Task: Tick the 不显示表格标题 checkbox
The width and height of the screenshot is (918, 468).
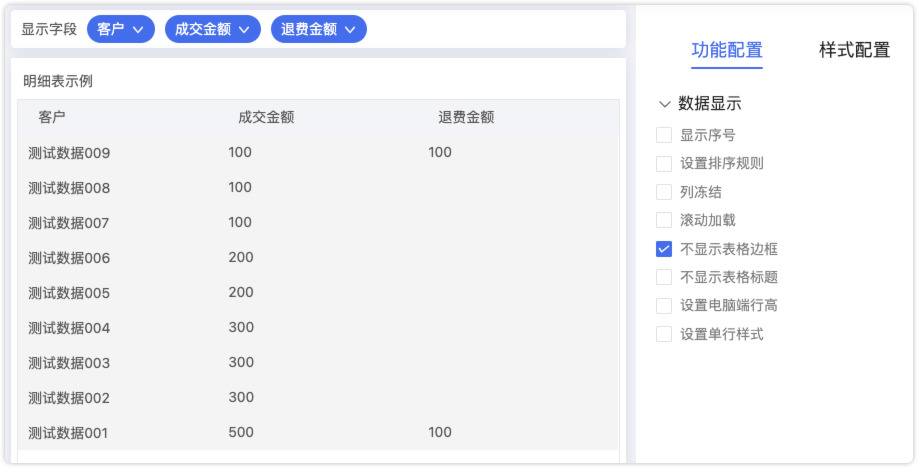Action: tap(664, 277)
